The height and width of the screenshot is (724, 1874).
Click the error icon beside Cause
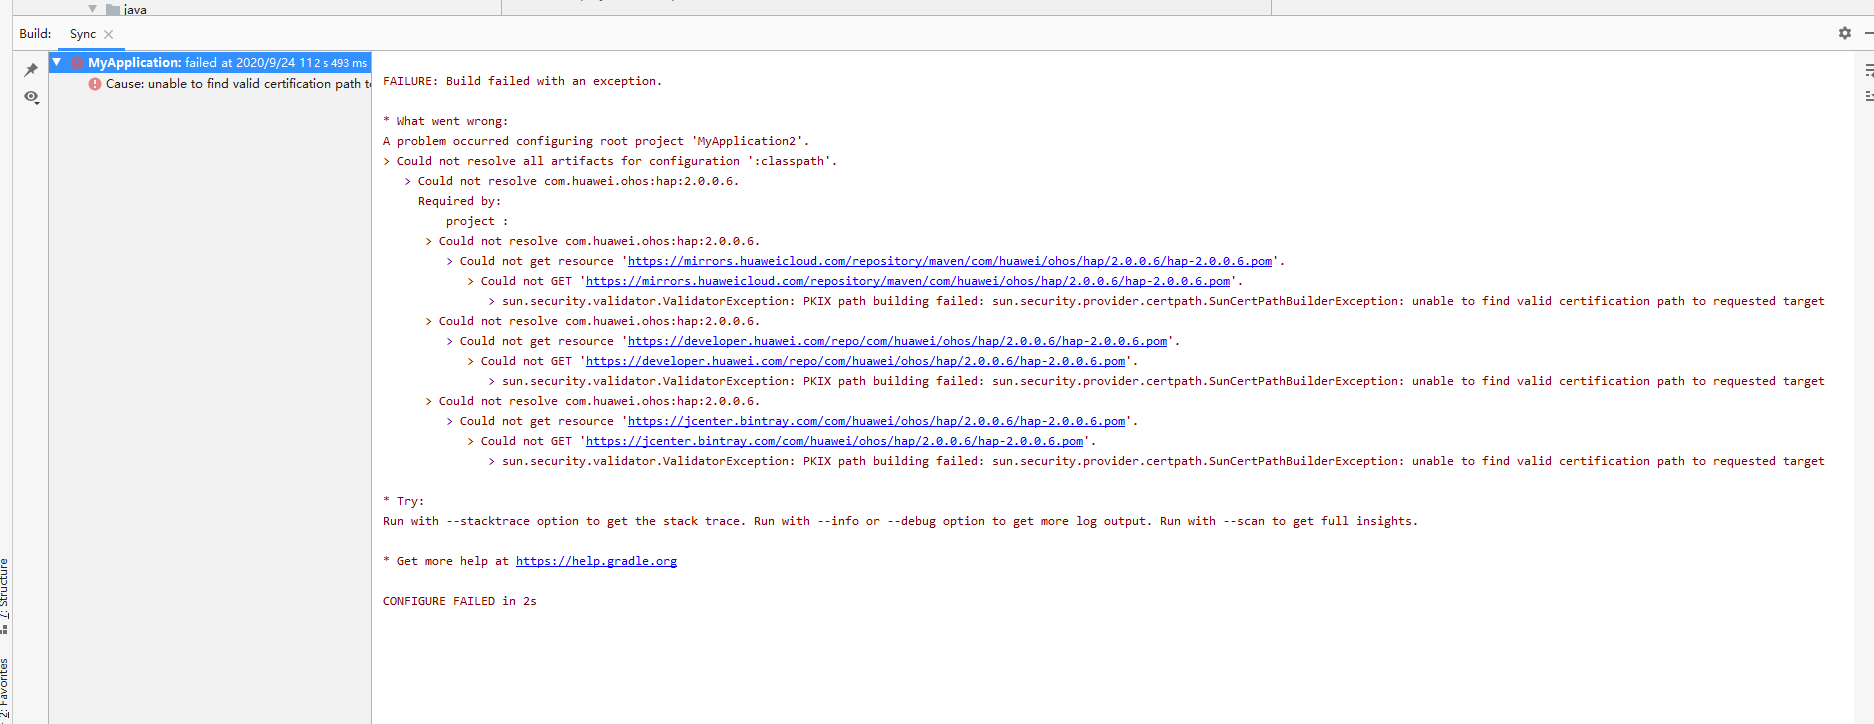tap(95, 84)
